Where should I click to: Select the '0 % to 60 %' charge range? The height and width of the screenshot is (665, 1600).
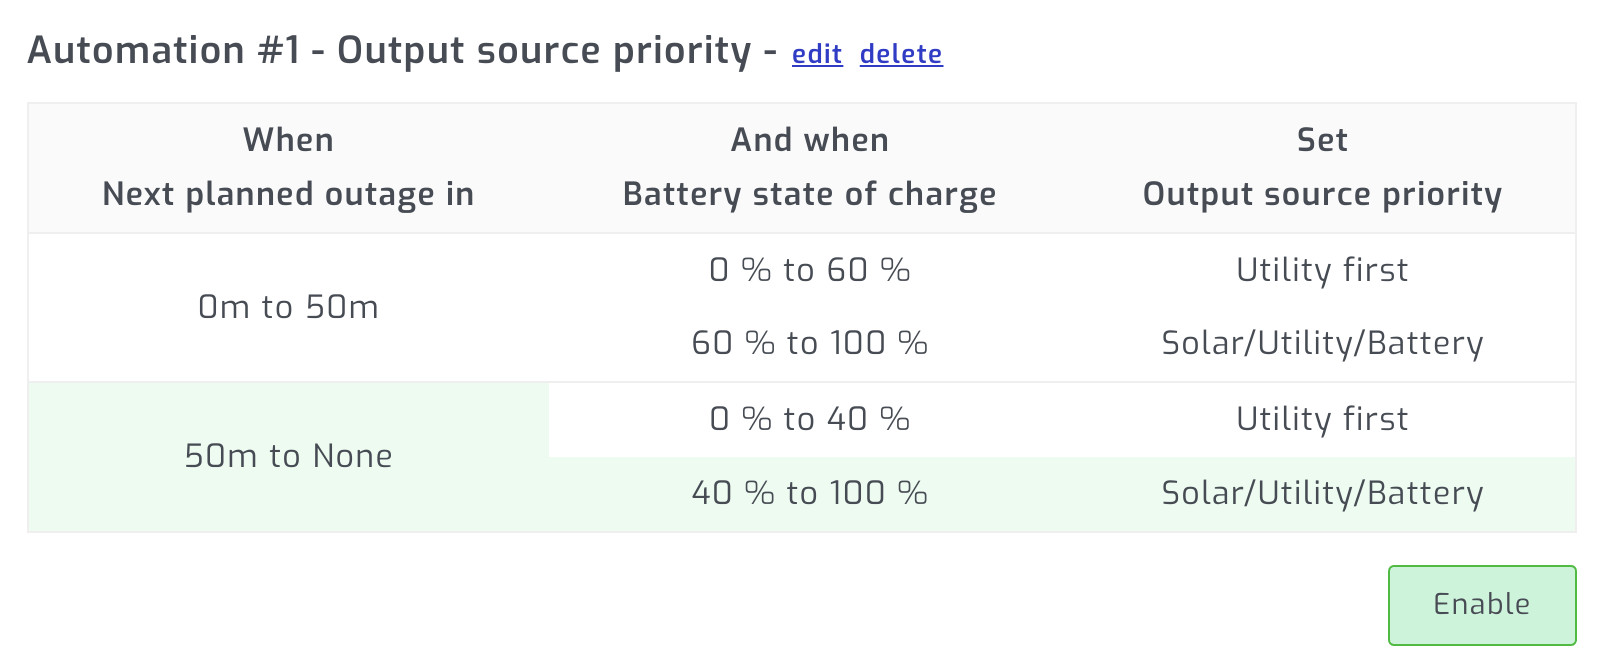tap(809, 270)
